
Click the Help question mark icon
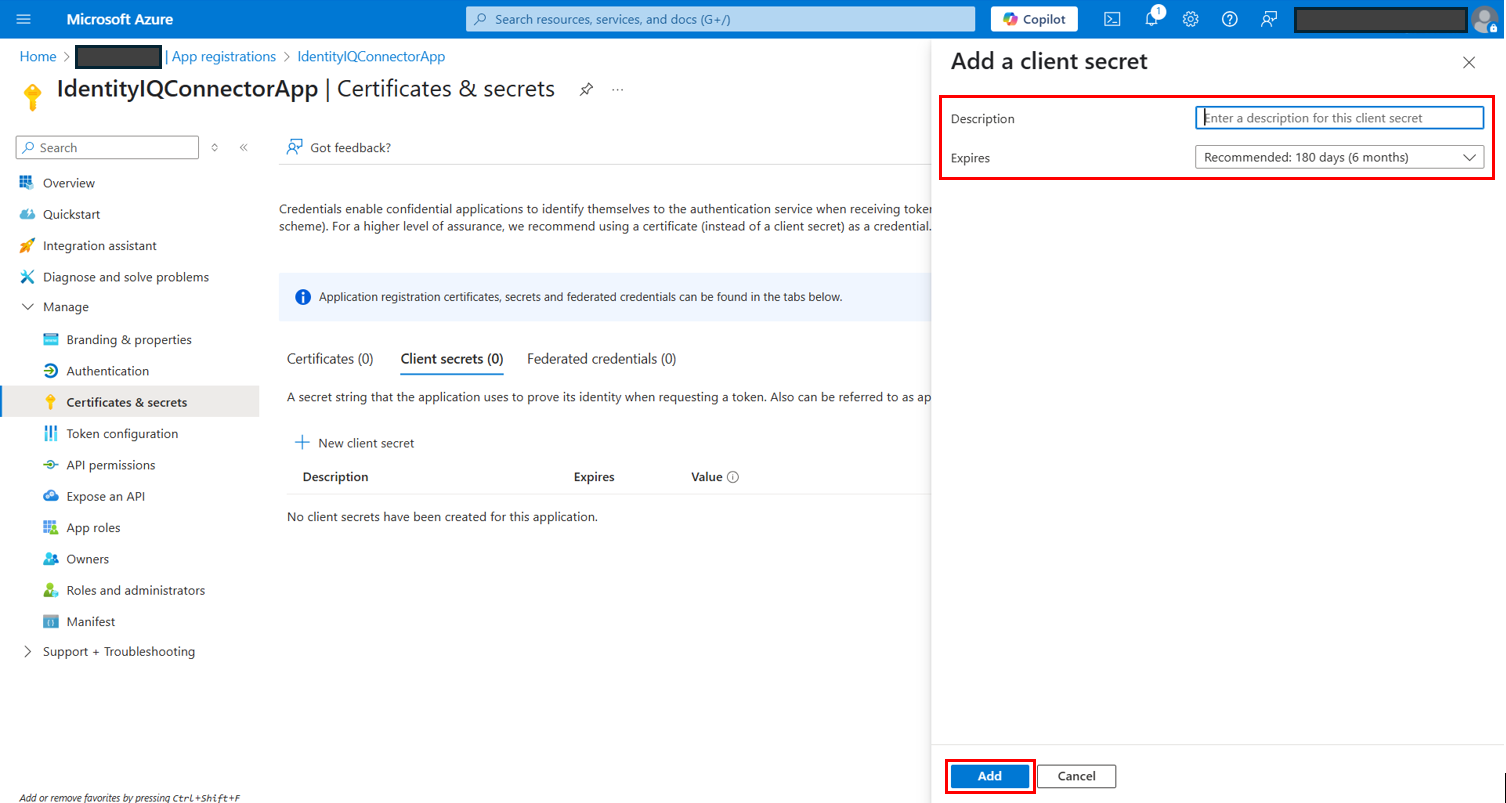[x=1230, y=19]
